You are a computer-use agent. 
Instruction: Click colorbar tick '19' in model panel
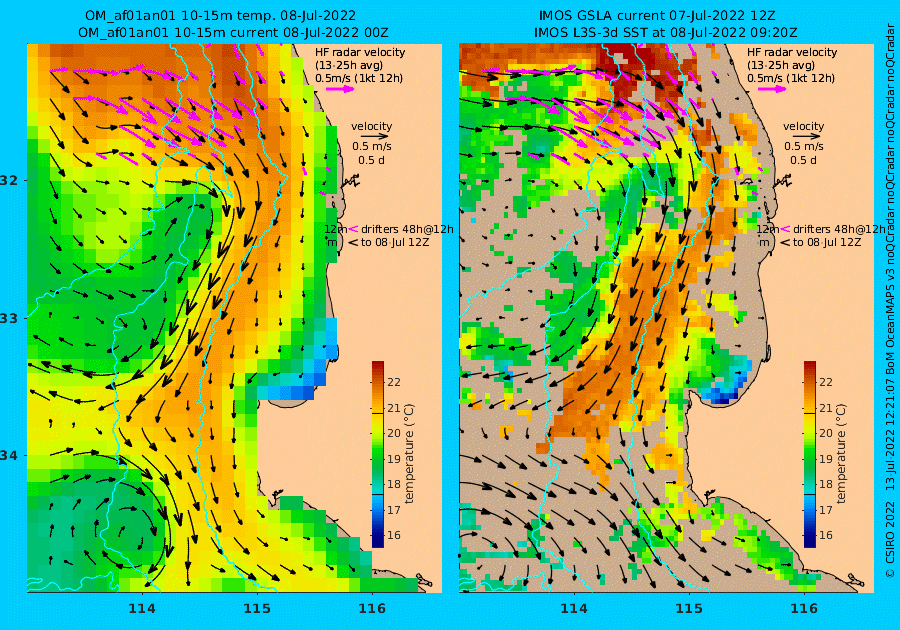(394, 459)
